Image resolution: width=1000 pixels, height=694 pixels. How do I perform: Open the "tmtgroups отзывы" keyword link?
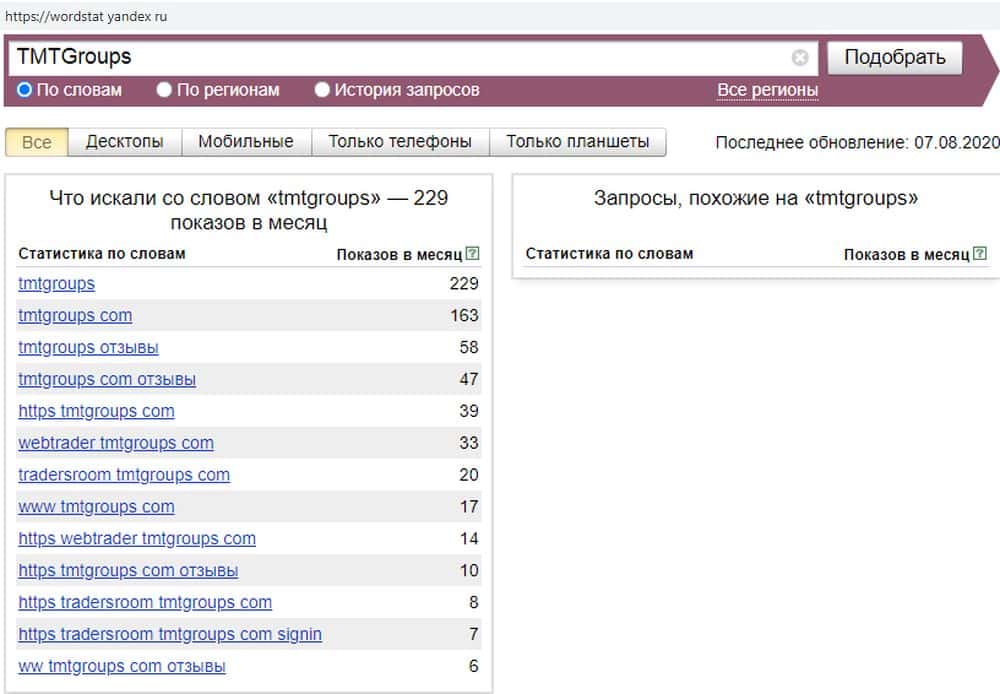pyautogui.click(x=89, y=348)
